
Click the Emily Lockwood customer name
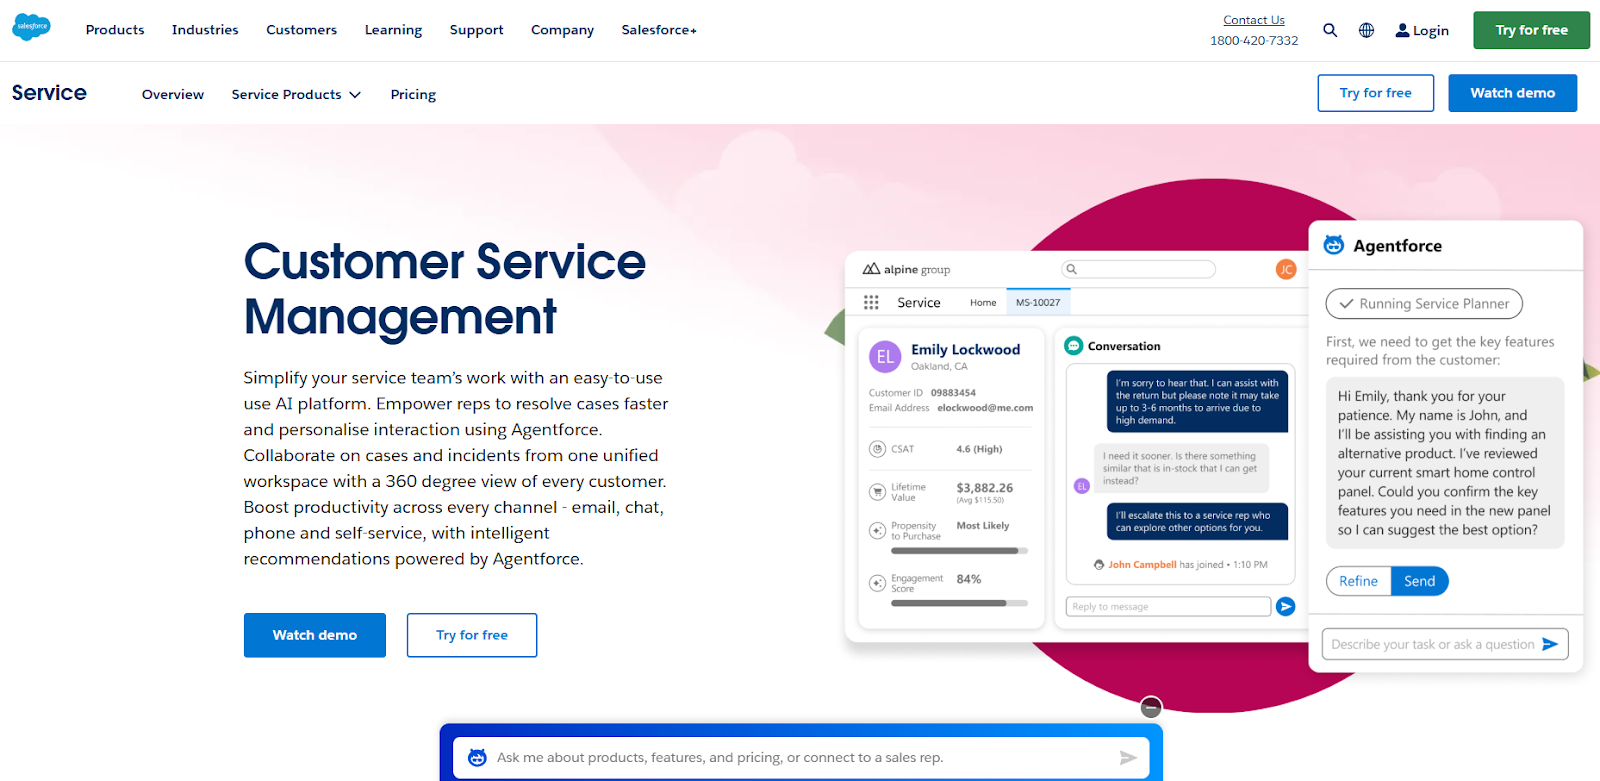click(x=965, y=349)
